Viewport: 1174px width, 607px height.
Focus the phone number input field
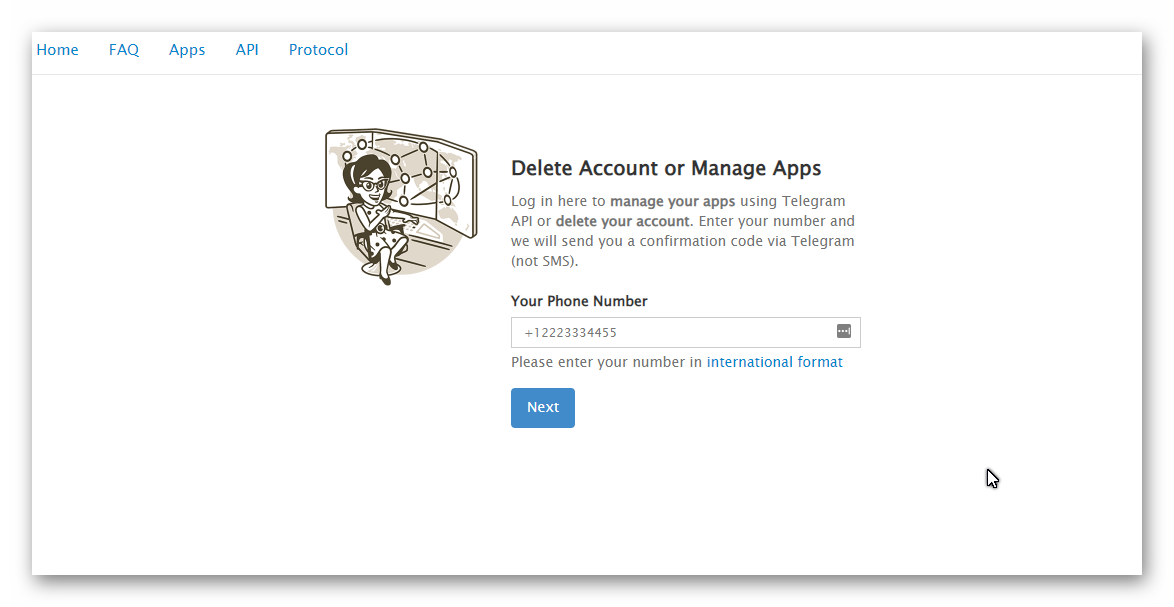click(x=685, y=332)
